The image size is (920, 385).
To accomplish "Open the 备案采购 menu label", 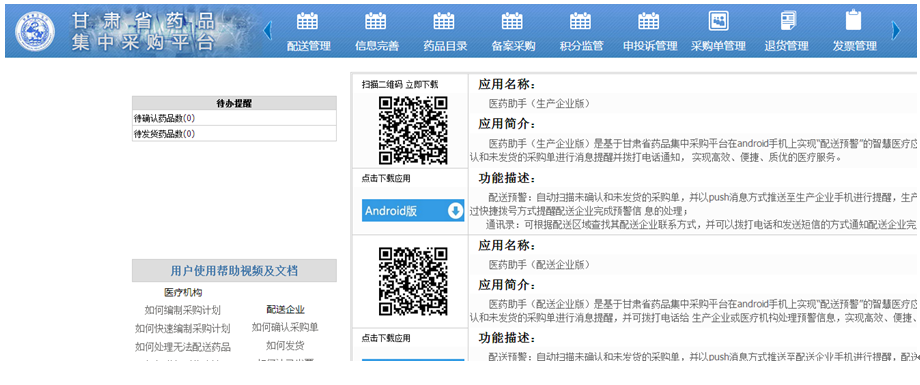I will (x=513, y=46).
